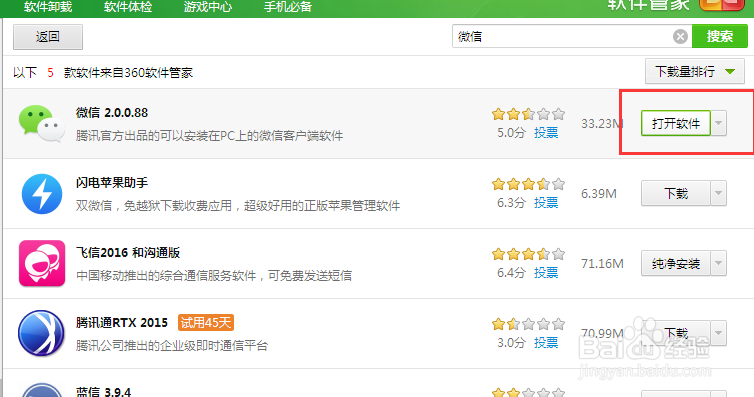Screen dimensions: 754x397
Task: Download 腾讯通RTX 2015 with 下载 button
Action: coord(676,333)
